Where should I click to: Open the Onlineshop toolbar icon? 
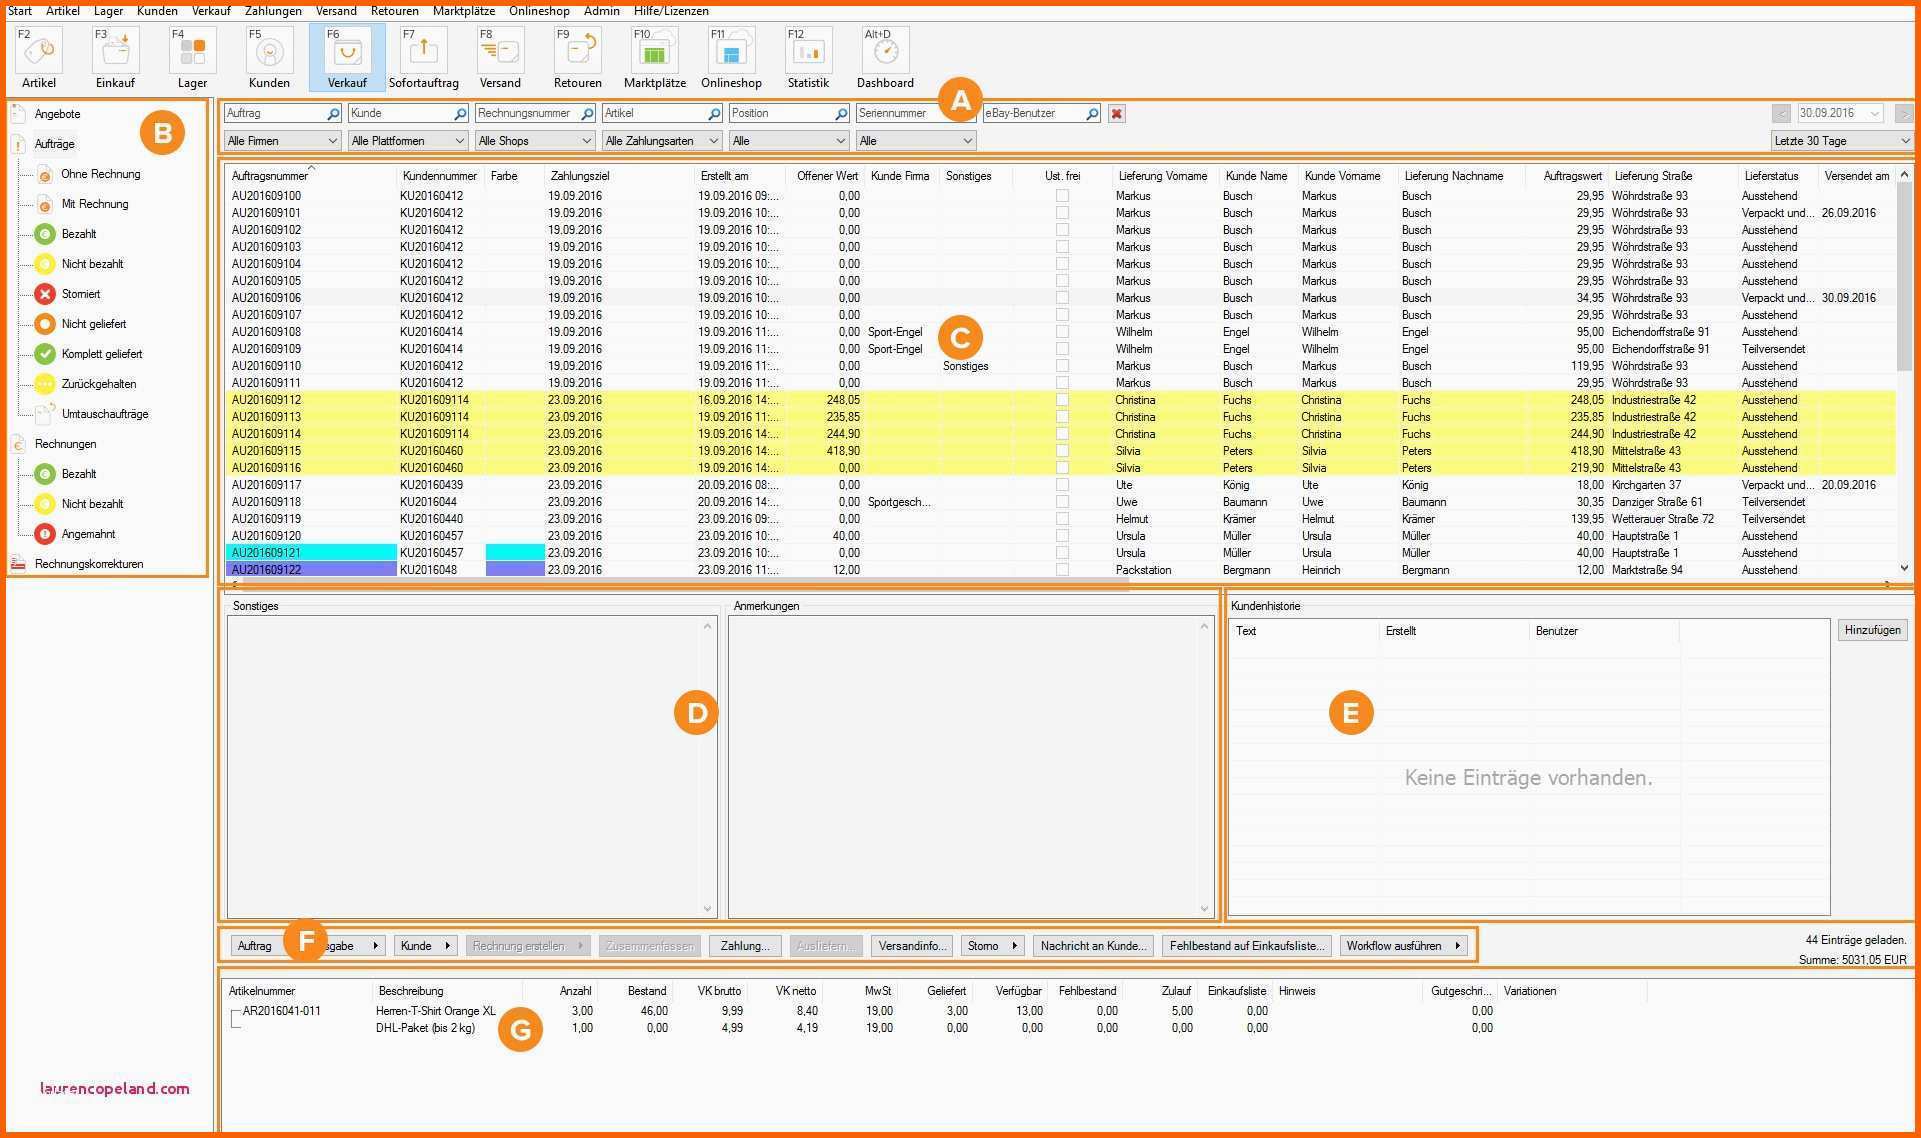click(x=731, y=58)
